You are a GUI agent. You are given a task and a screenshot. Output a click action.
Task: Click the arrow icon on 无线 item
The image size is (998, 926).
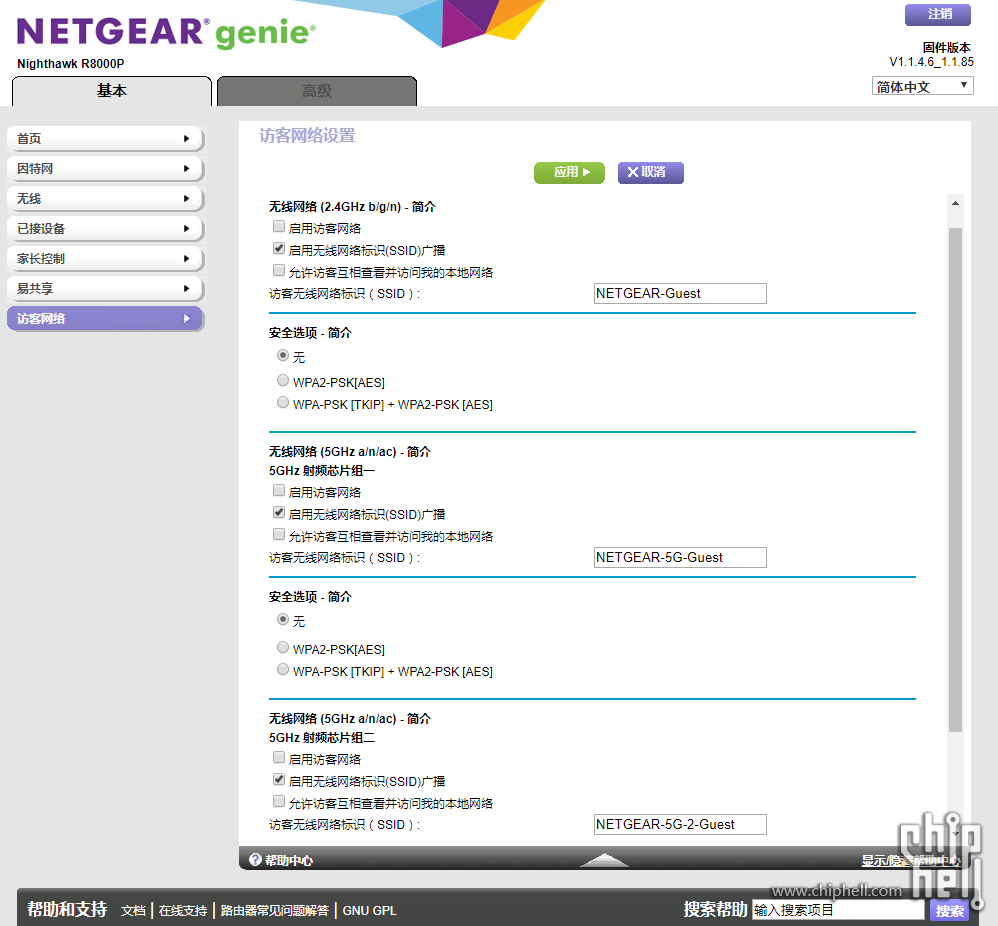tap(186, 199)
